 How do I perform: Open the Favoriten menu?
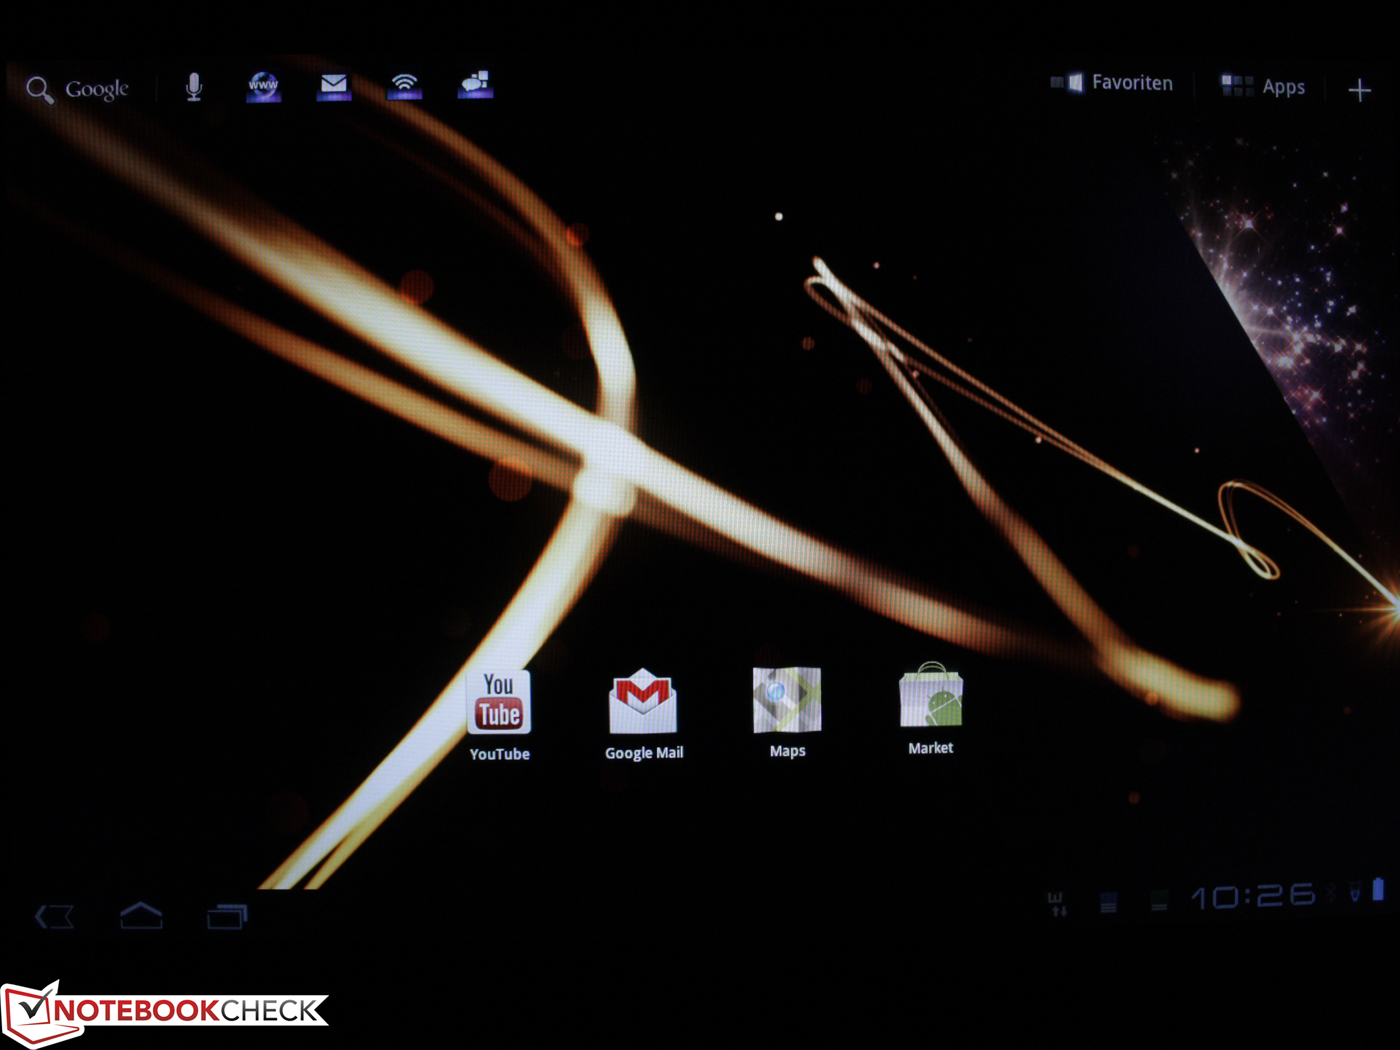1112,83
